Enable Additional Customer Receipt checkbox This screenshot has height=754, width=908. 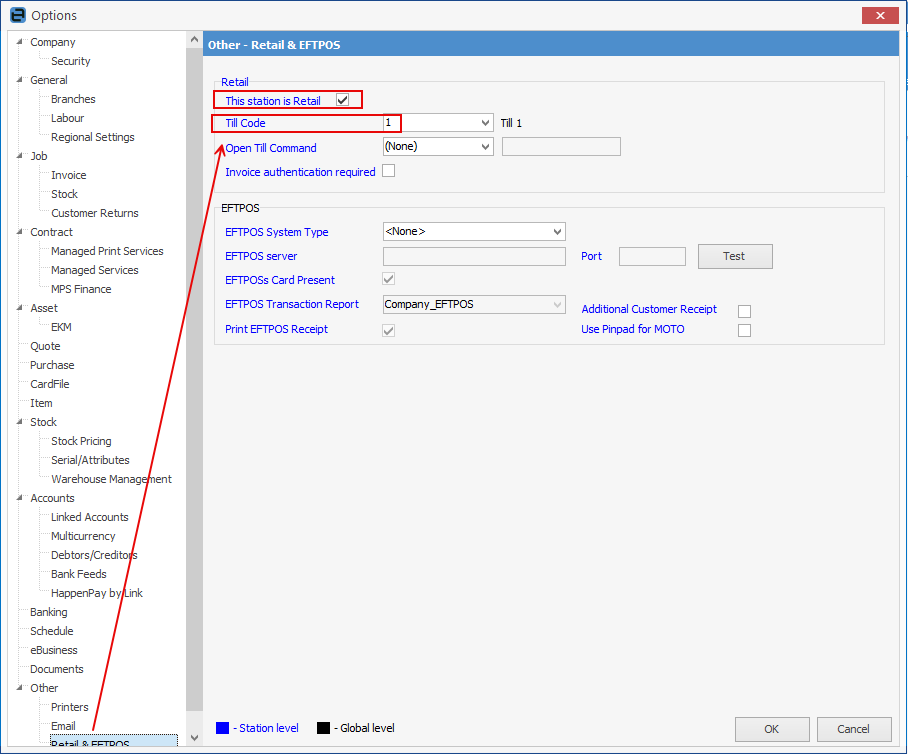coord(745,312)
